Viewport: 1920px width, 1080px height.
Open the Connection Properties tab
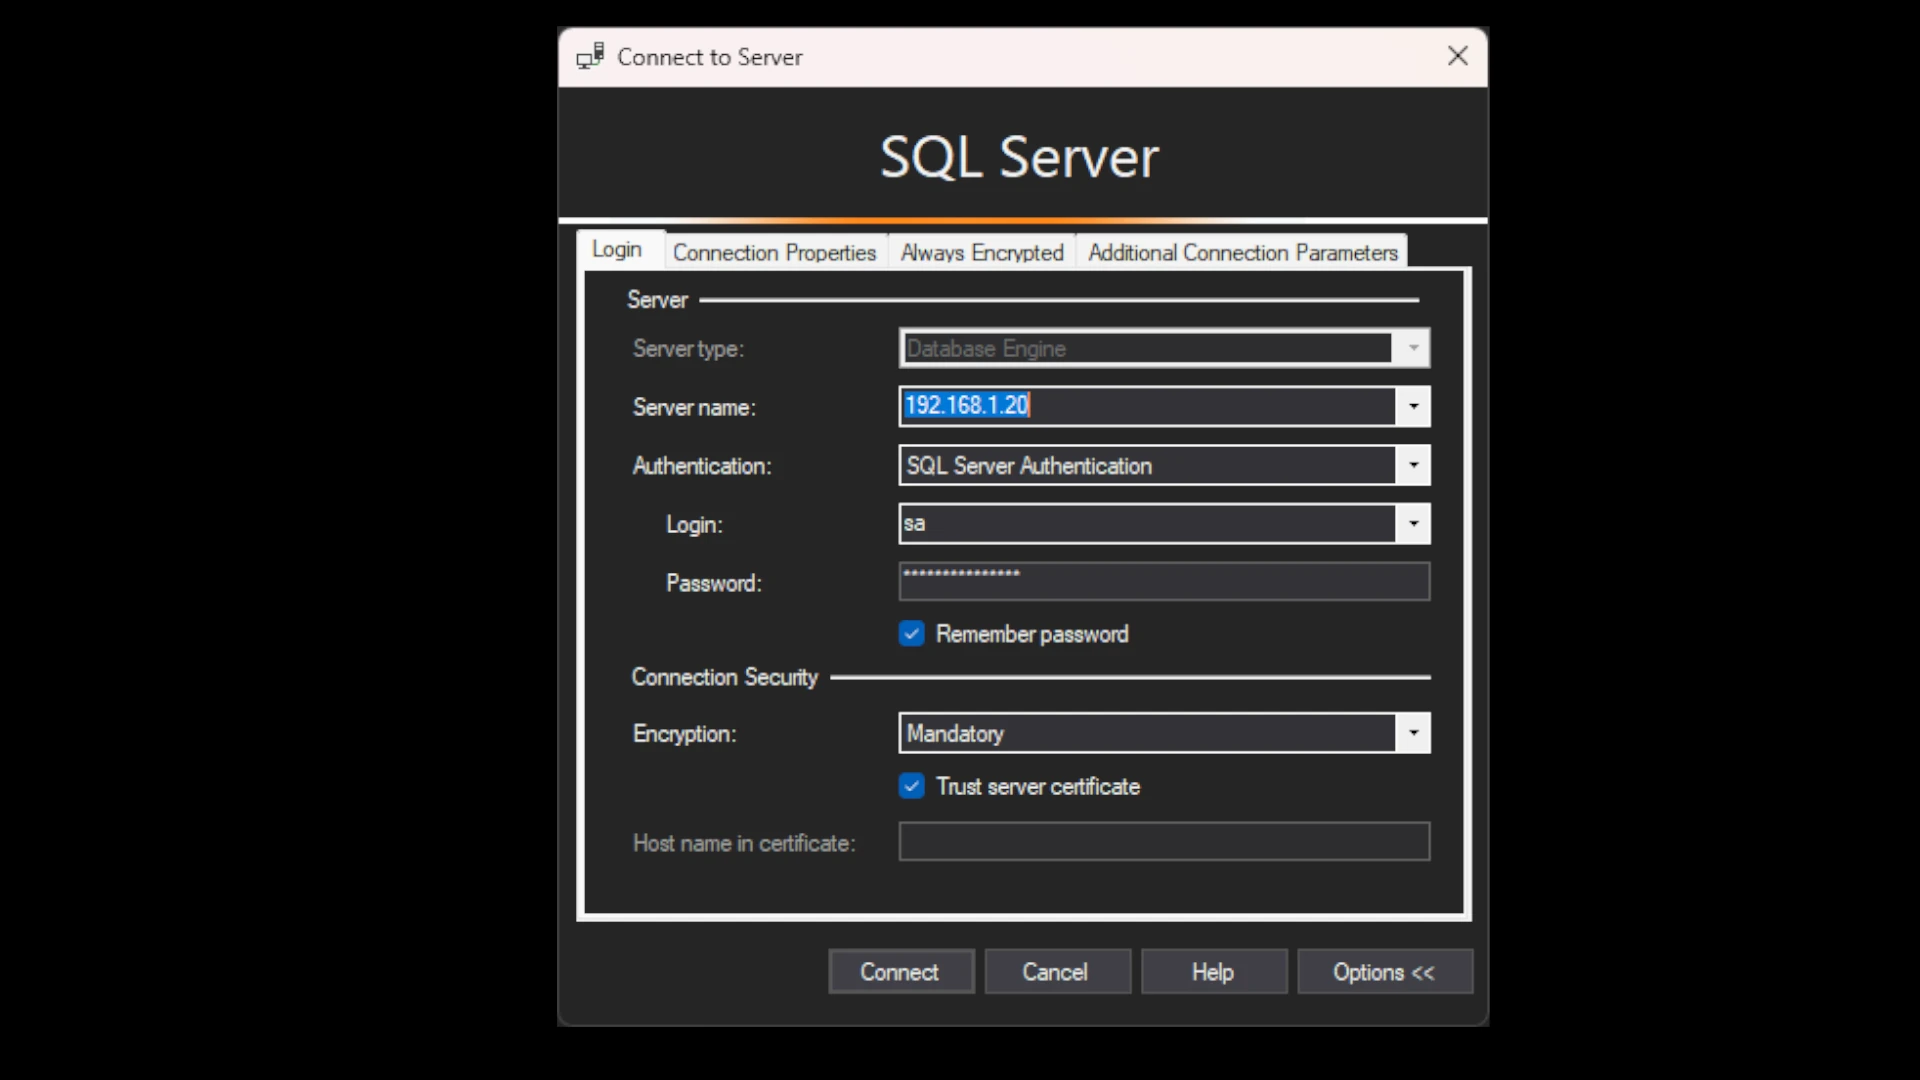774,253
